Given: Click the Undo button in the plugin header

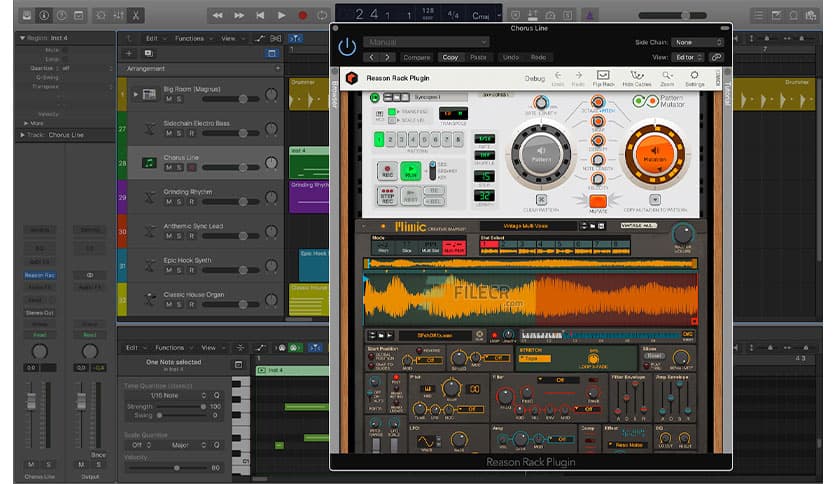Looking at the screenshot, I should [x=511, y=57].
